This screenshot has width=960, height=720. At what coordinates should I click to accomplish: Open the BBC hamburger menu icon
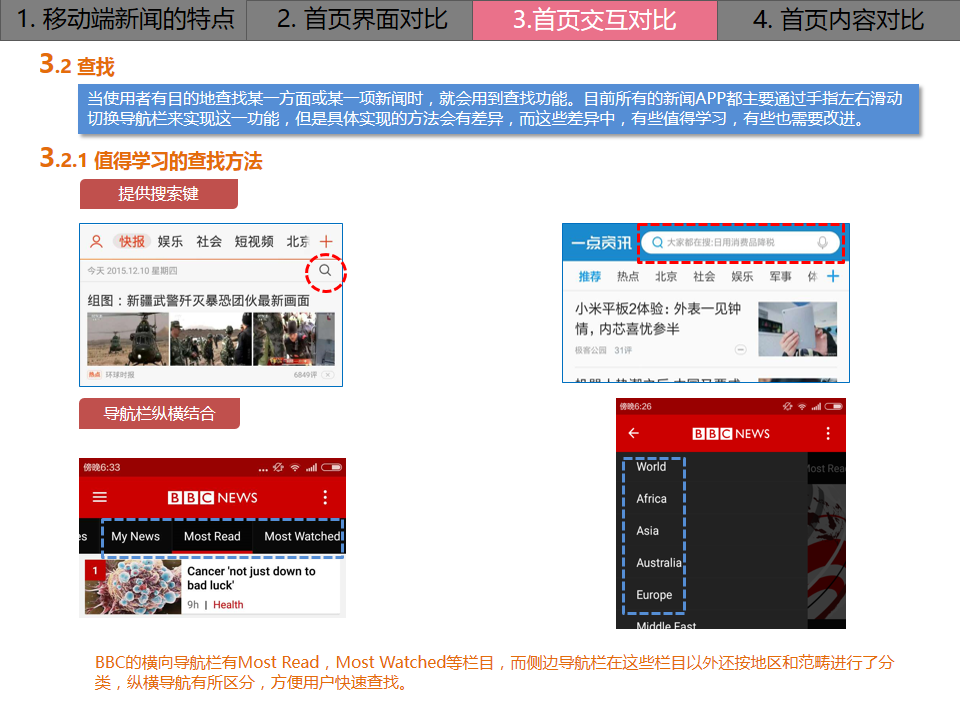100,497
